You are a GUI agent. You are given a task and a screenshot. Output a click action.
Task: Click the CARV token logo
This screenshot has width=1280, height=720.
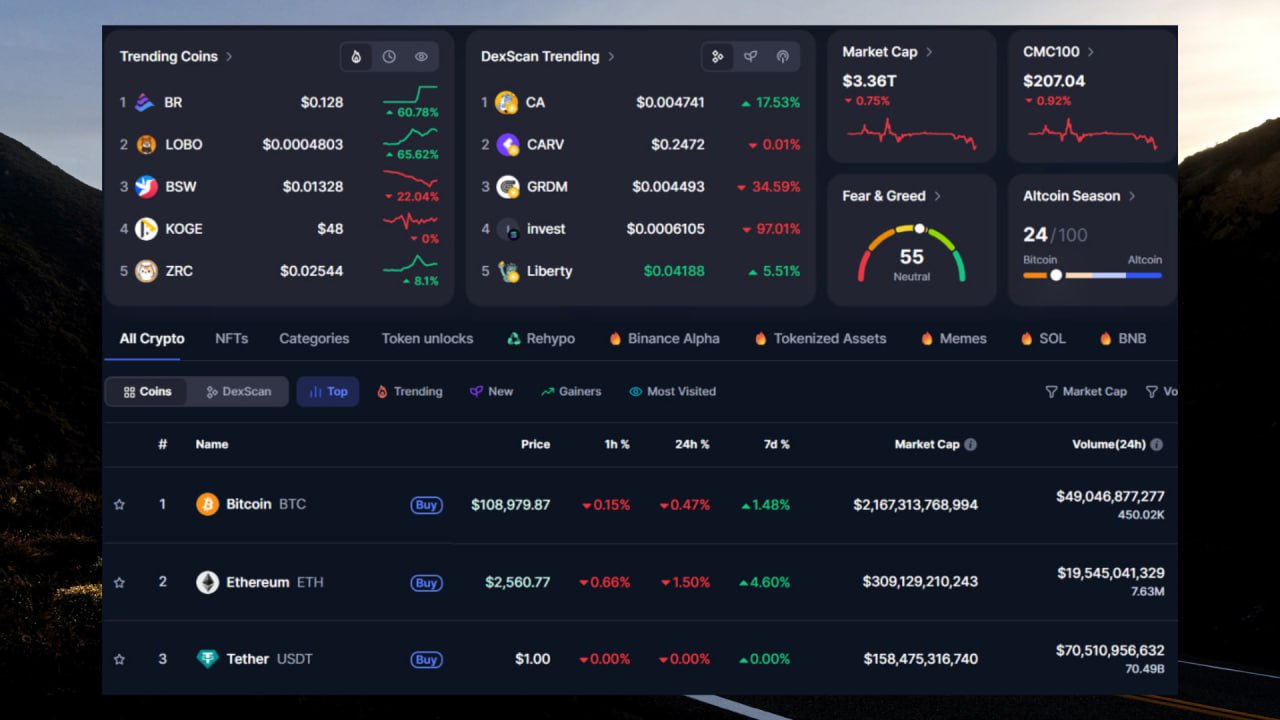point(507,144)
